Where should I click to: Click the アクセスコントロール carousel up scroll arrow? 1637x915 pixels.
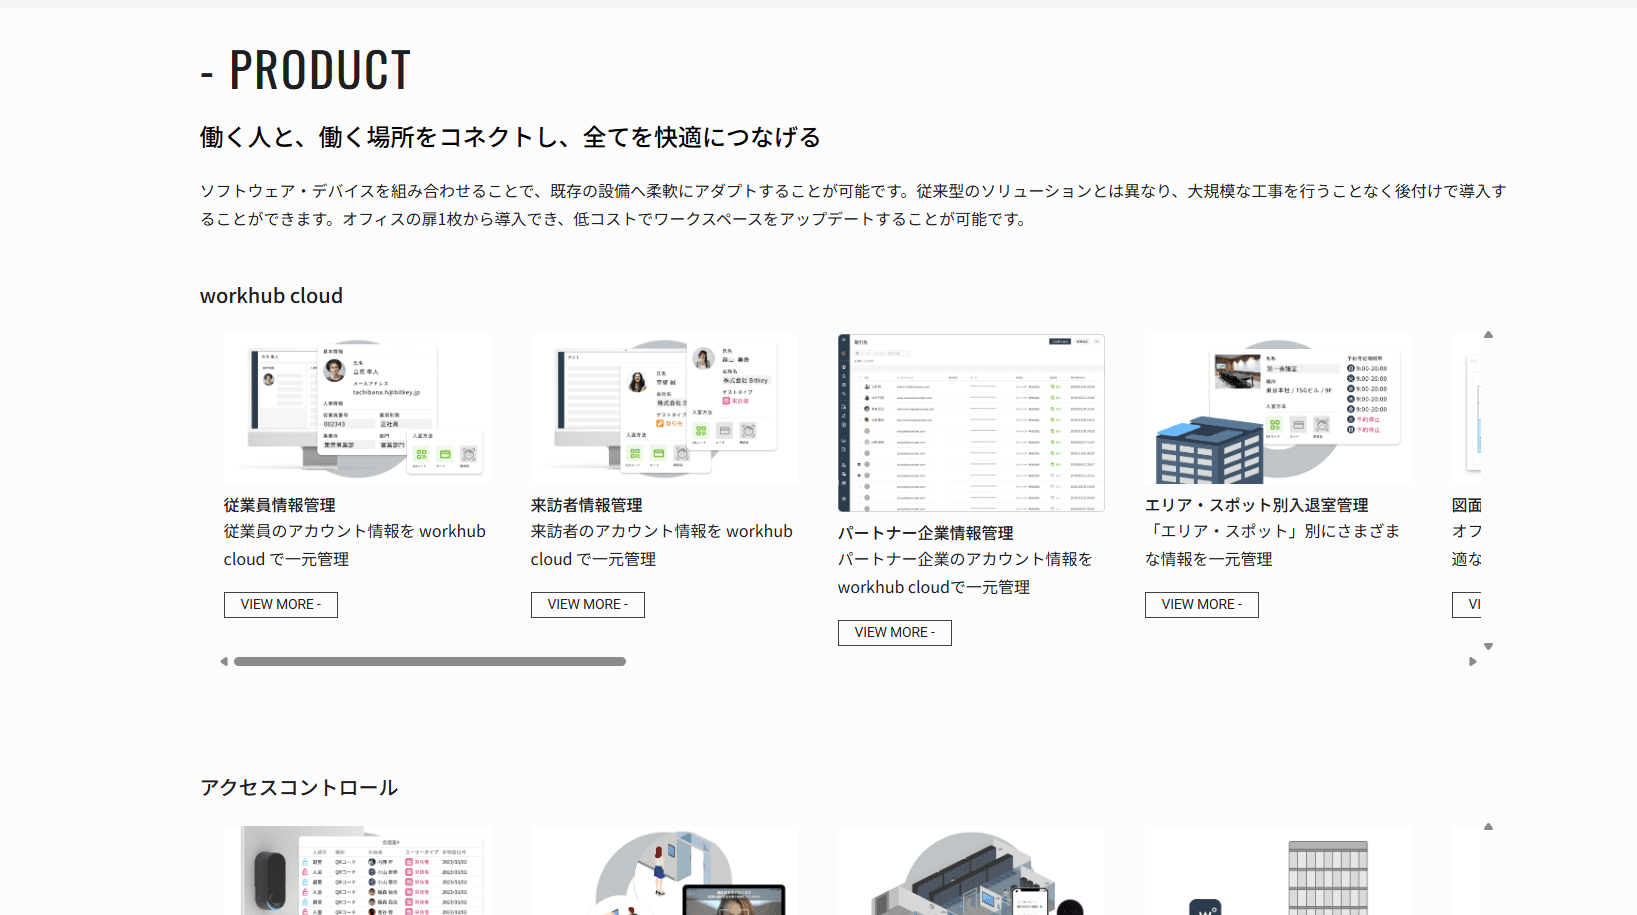(1488, 827)
